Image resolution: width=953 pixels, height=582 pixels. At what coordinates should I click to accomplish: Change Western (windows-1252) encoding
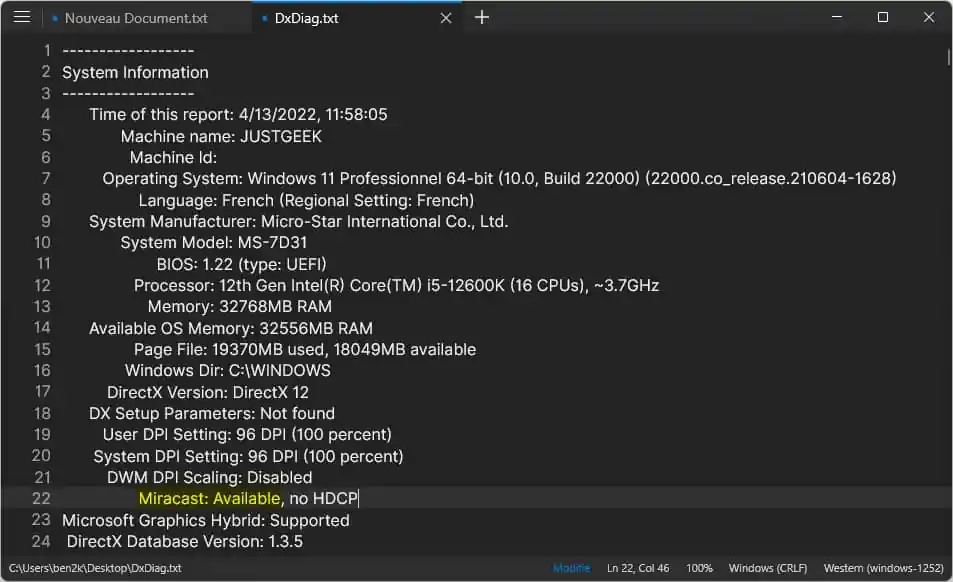[883, 568]
